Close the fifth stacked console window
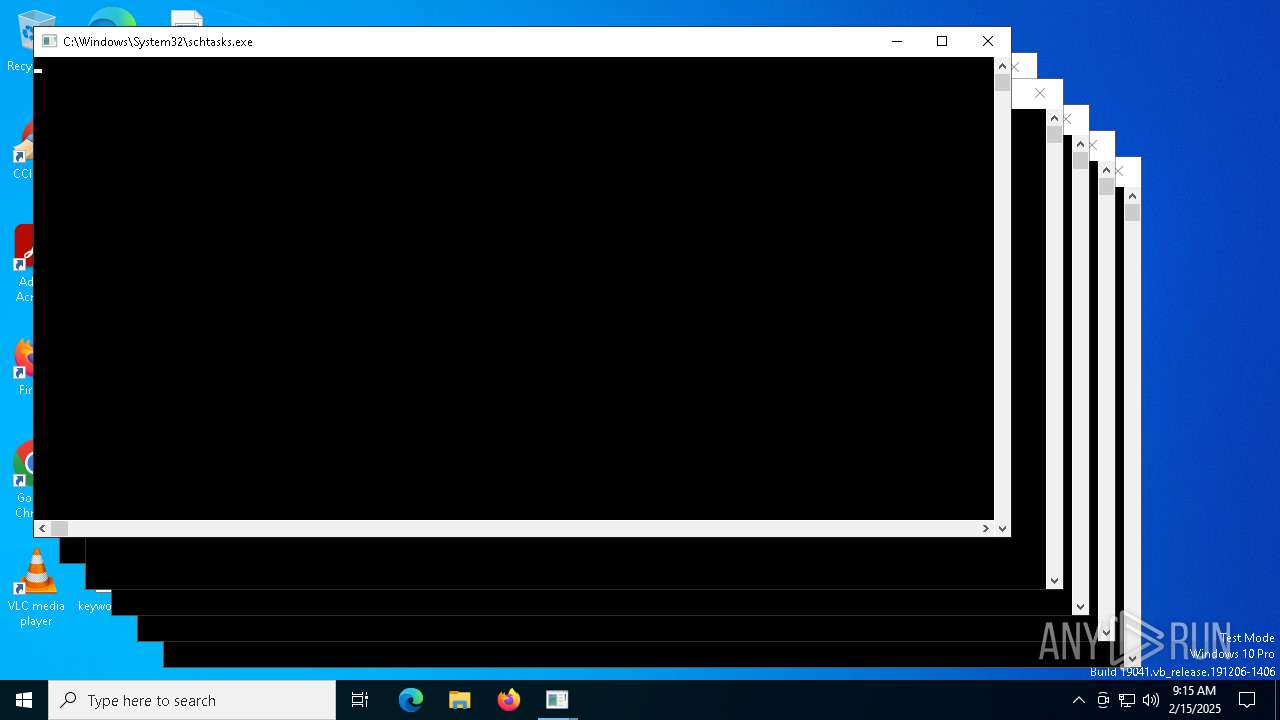Screen dimensions: 1280x720 1093,145
